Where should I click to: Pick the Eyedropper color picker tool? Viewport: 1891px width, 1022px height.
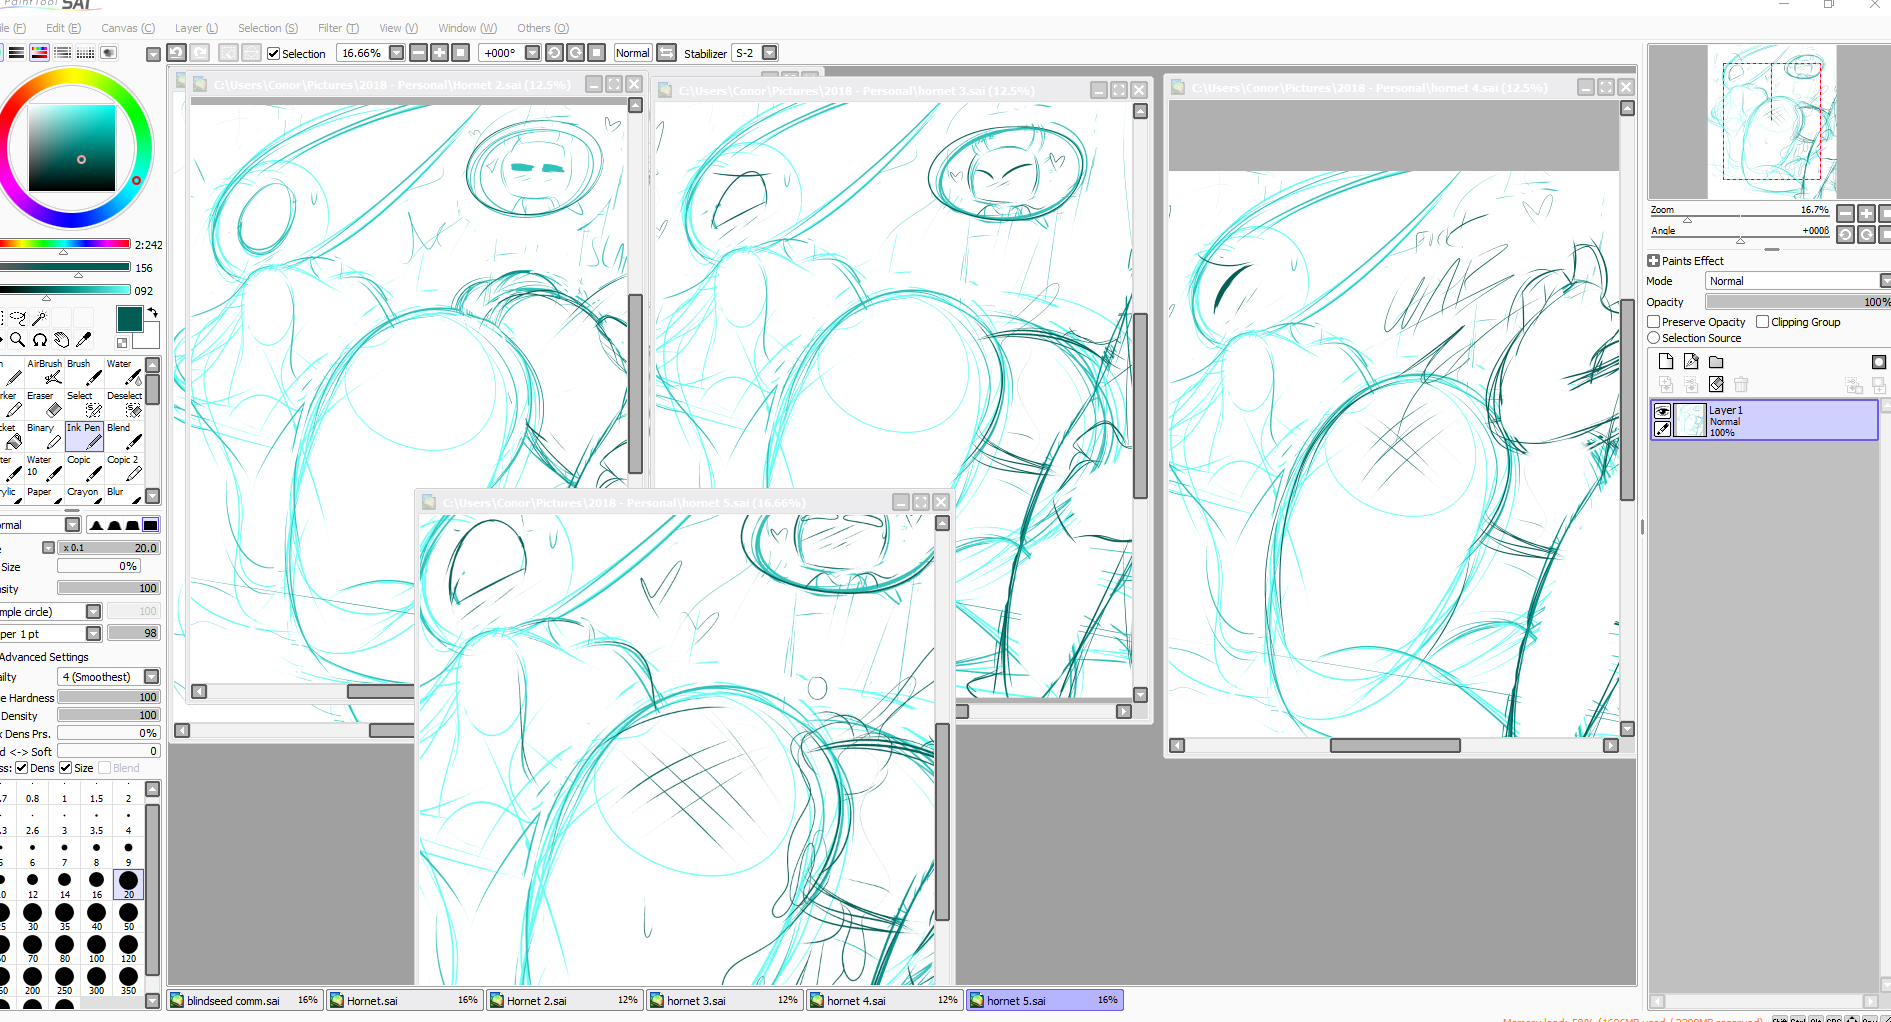pyautogui.click(x=84, y=340)
